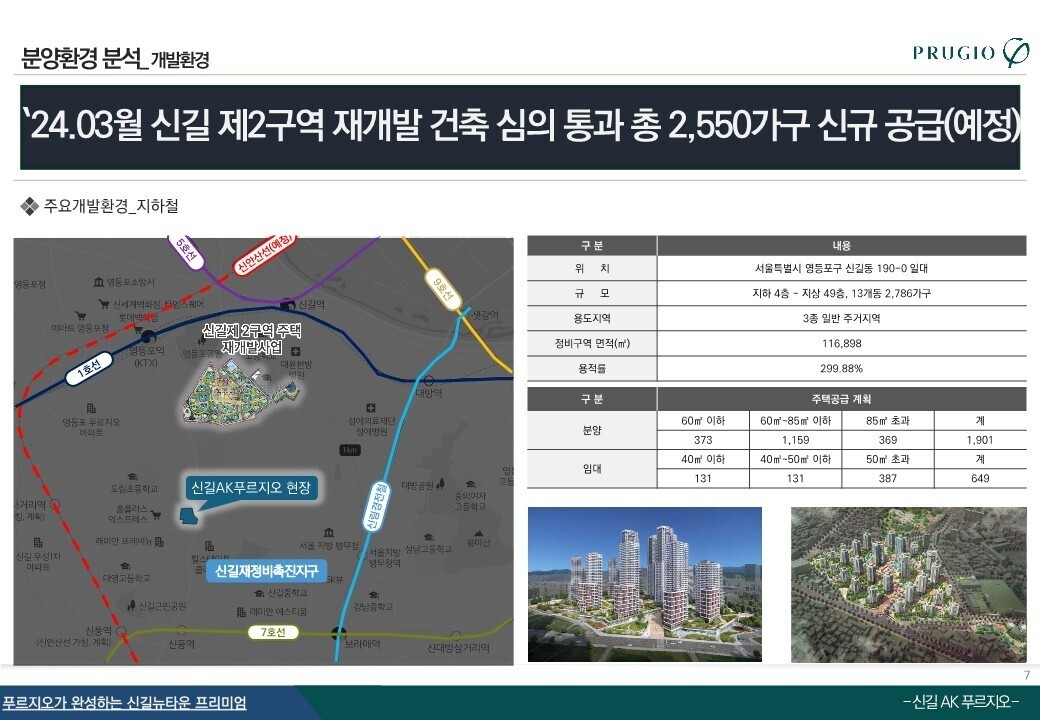Click the 1km scale label on map
Viewport: 1040px width, 720px height.
point(349,450)
